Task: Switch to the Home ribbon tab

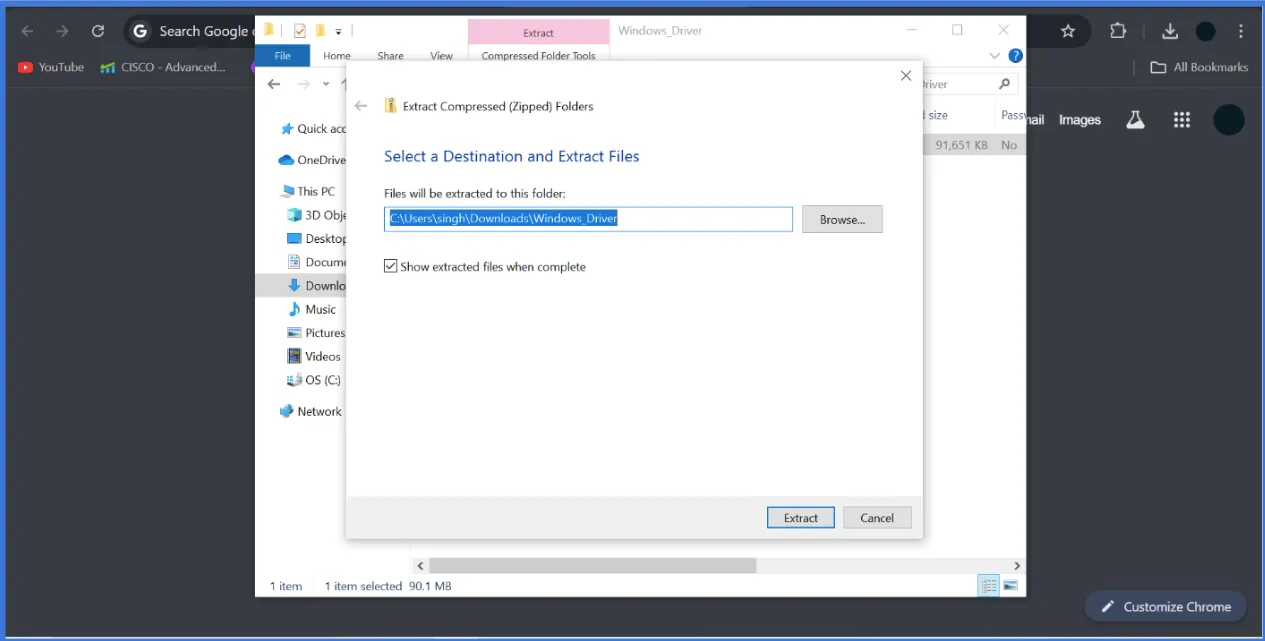Action: pos(337,56)
